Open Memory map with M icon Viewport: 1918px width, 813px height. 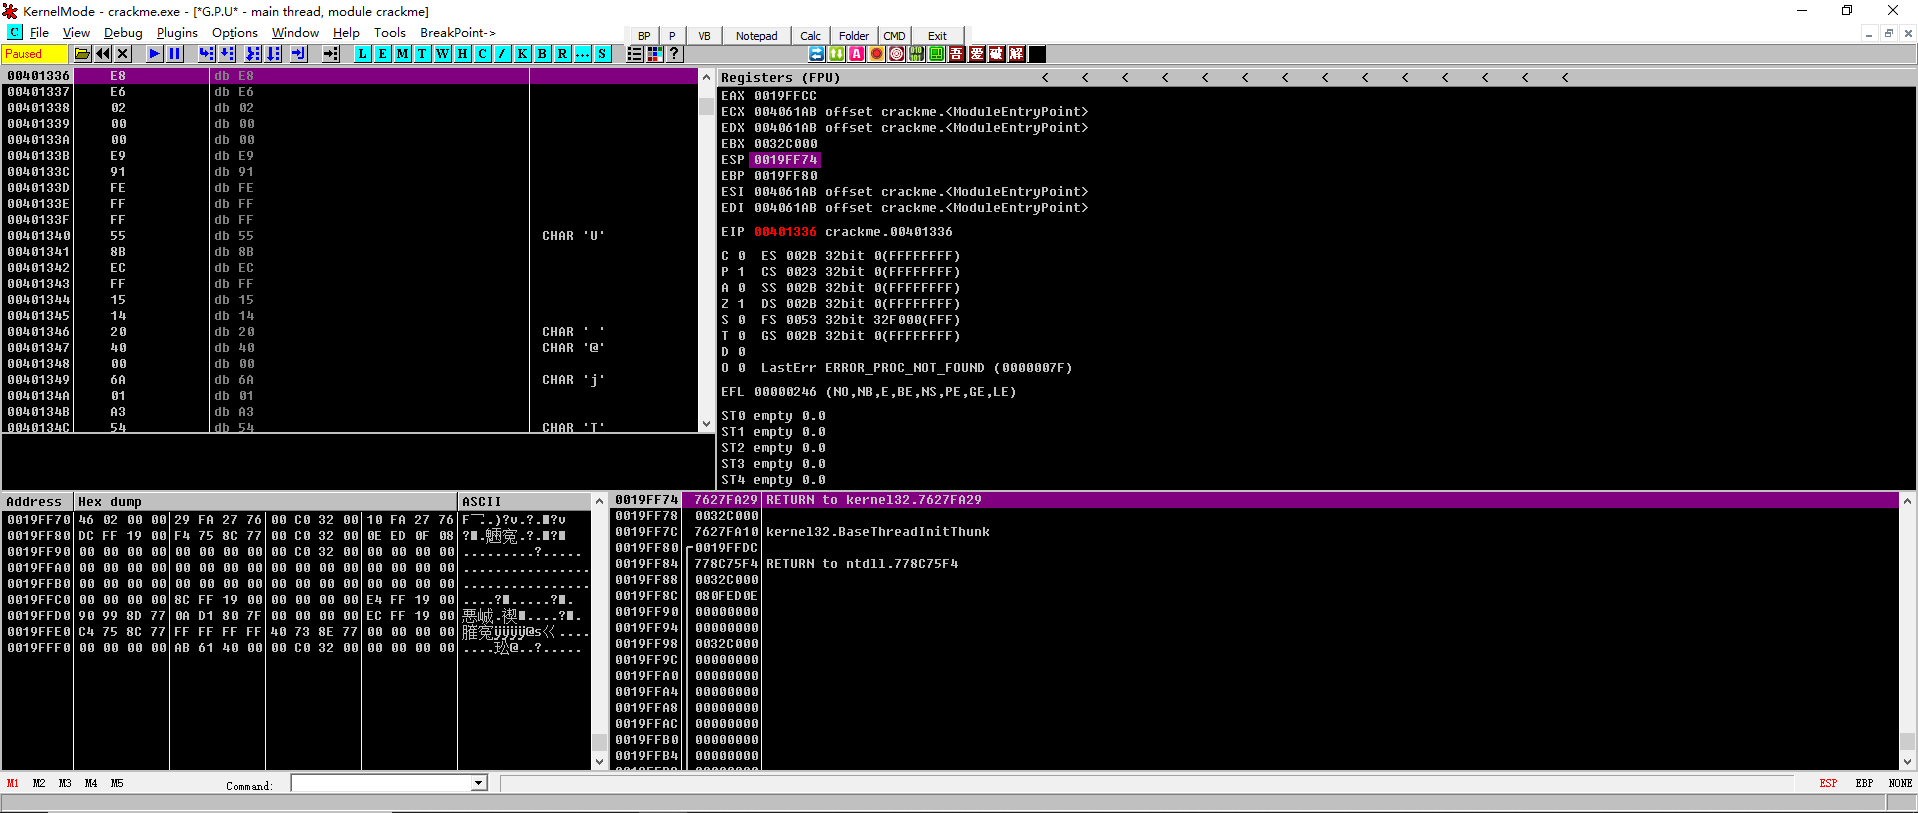coord(403,54)
